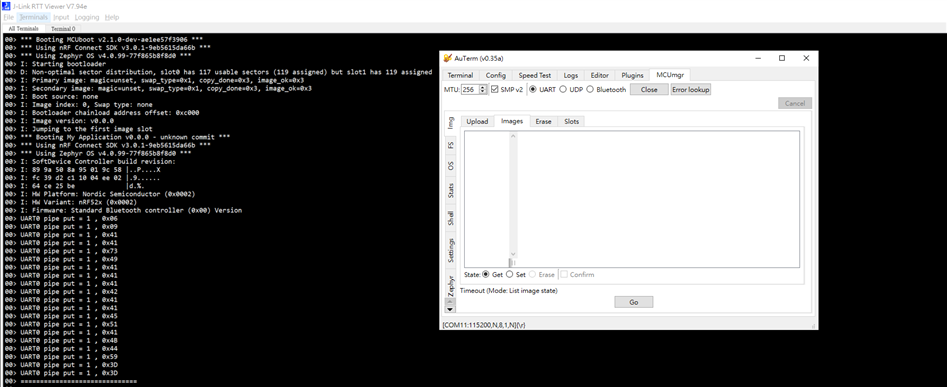Click the image list vertical scrollbar
947x387 pixels.
513,195
